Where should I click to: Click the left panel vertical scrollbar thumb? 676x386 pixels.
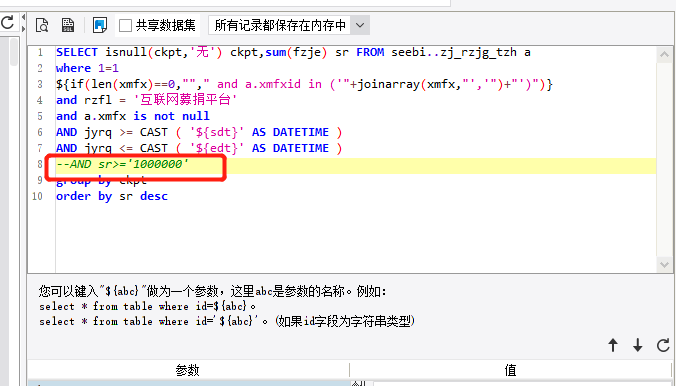click(13, 52)
